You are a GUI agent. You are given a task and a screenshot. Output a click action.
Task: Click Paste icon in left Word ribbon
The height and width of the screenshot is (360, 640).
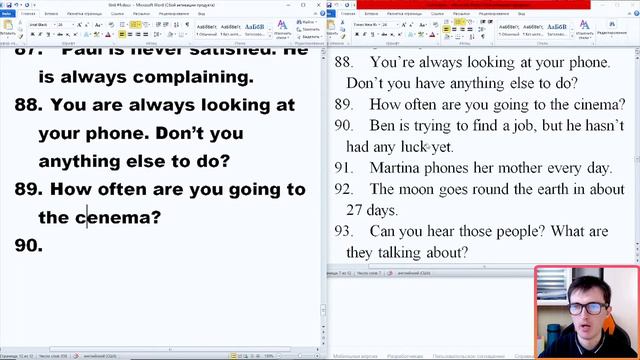[x=8, y=24]
